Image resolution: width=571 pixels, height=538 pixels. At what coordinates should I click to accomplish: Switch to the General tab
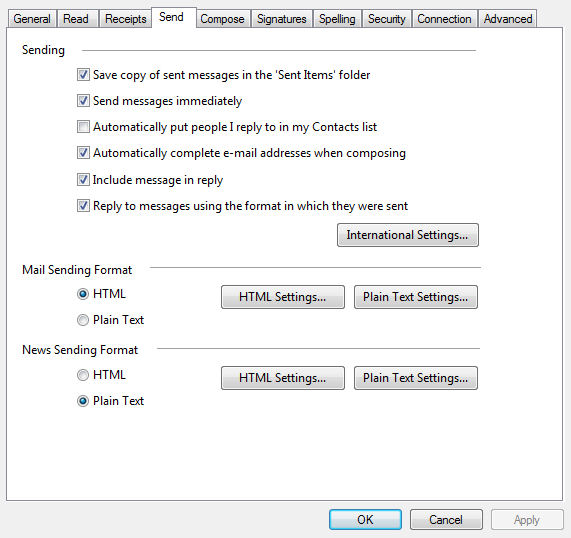[32, 19]
